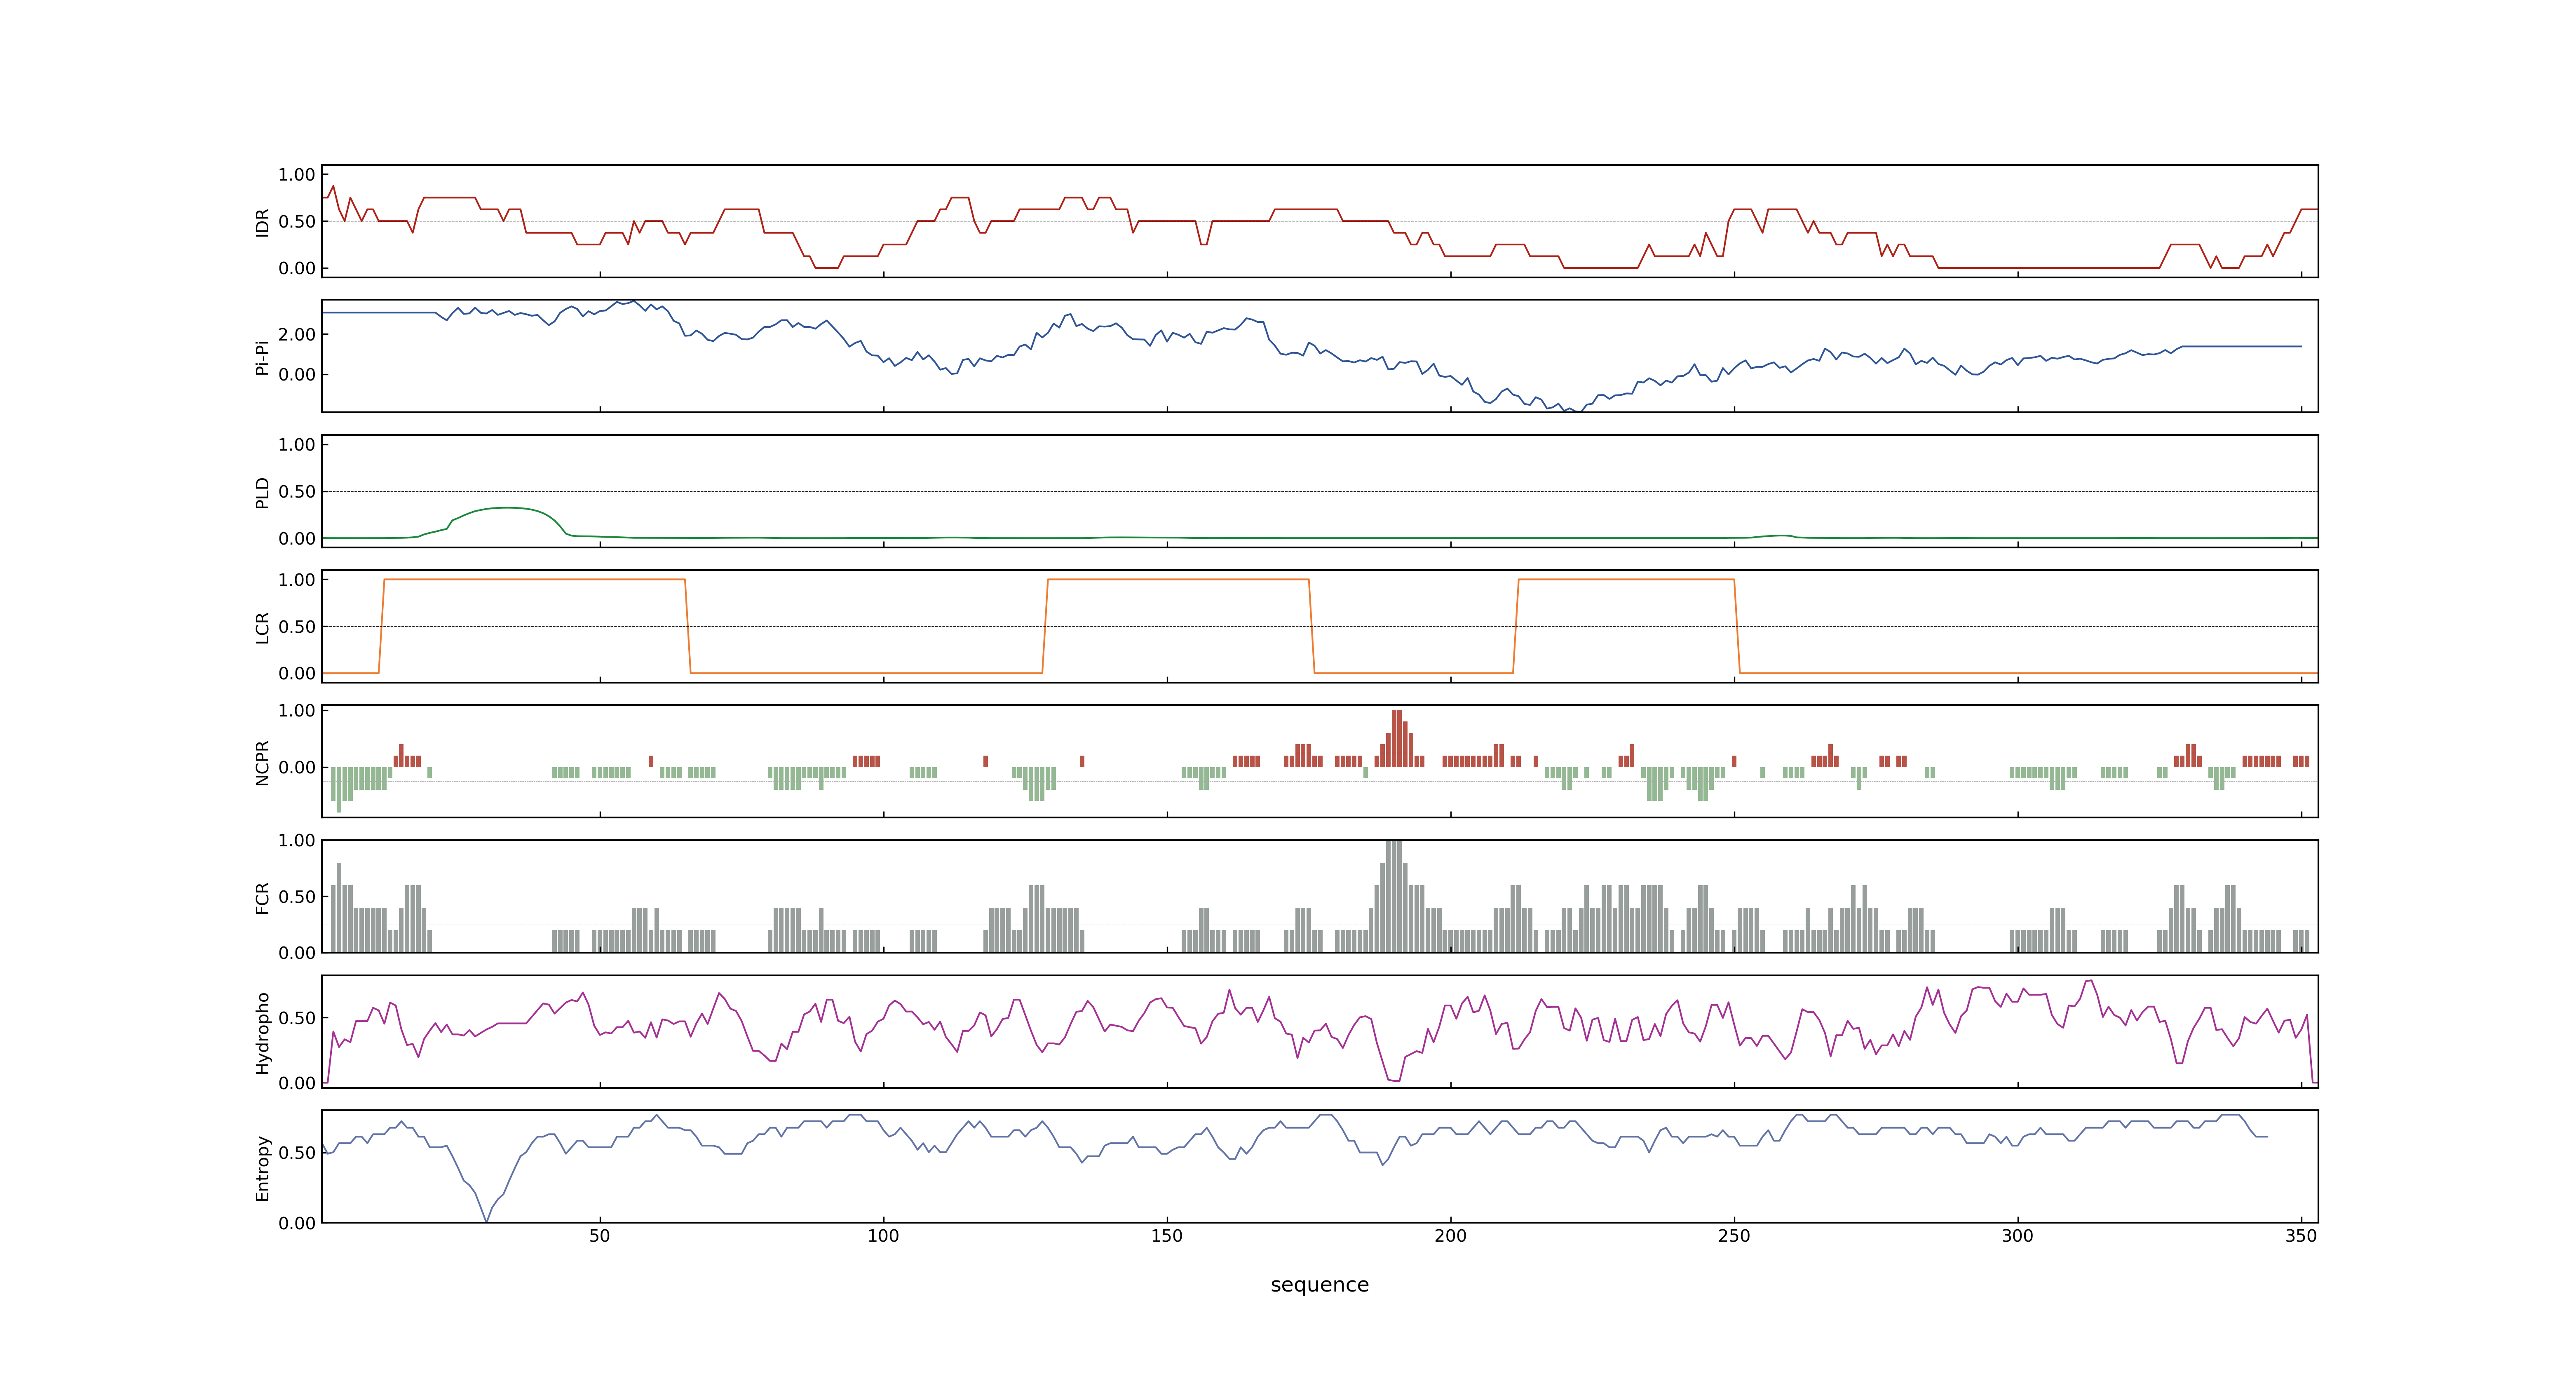This screenshot has width=2576, height=1374.
Task: Select the Pi-Pi y-axis label
Action: tap(262, 357)
